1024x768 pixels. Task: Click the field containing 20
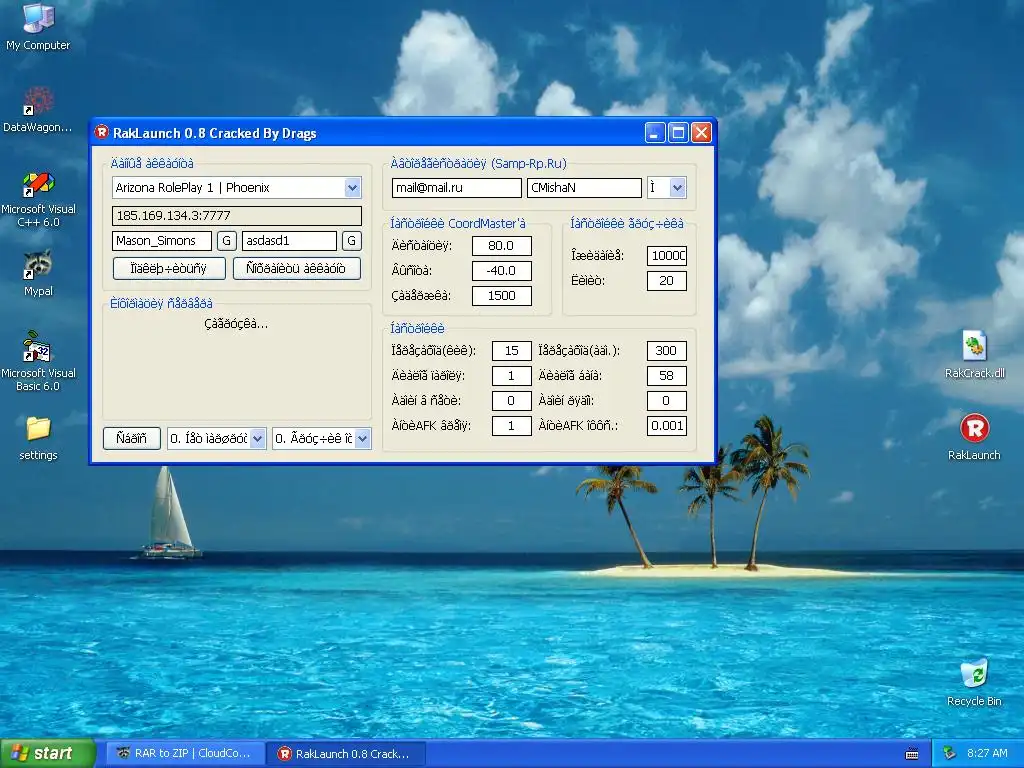(x=667, y=281)
